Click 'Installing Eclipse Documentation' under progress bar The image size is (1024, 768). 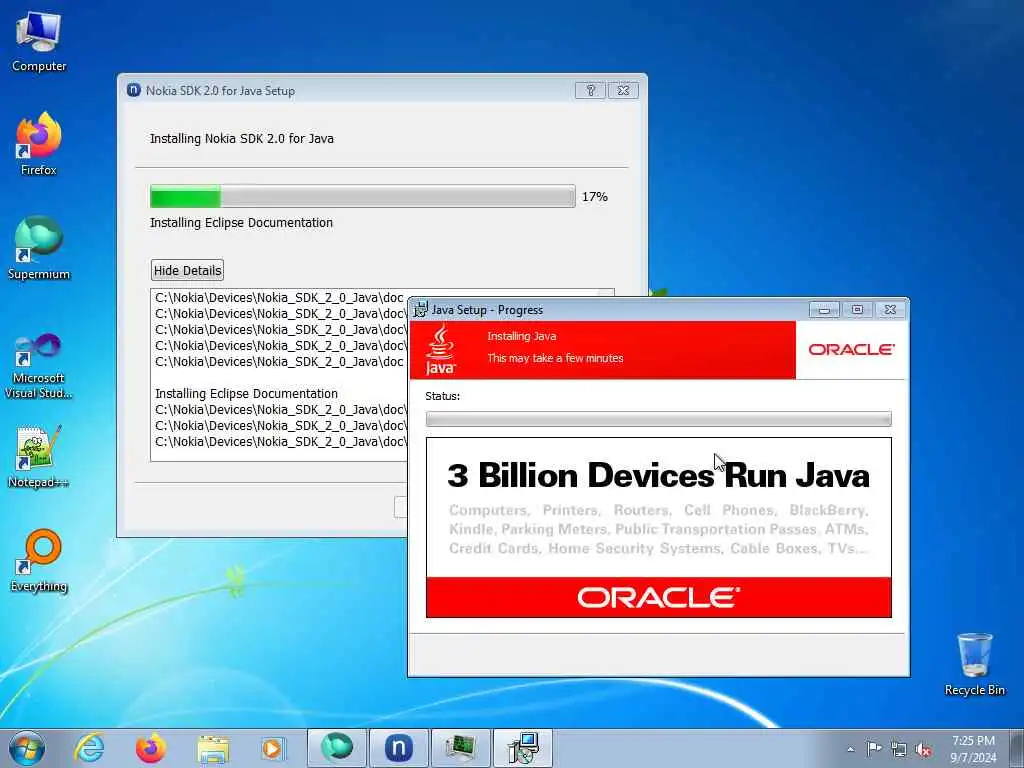241,223
